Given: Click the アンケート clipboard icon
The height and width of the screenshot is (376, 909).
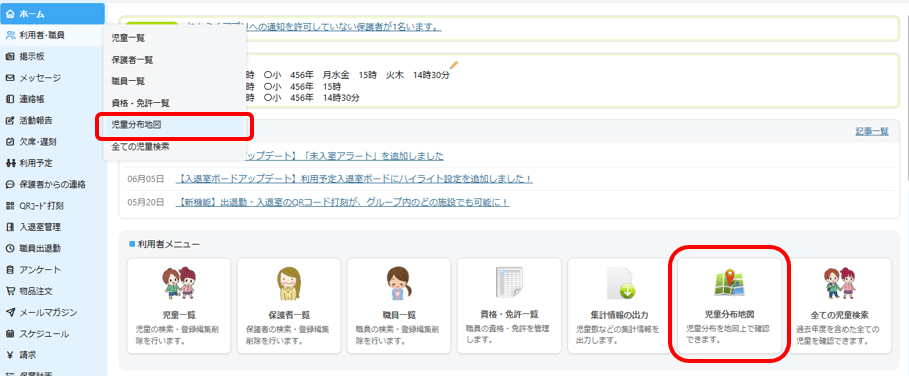Looking at the screenshot, I should (10, 269).
